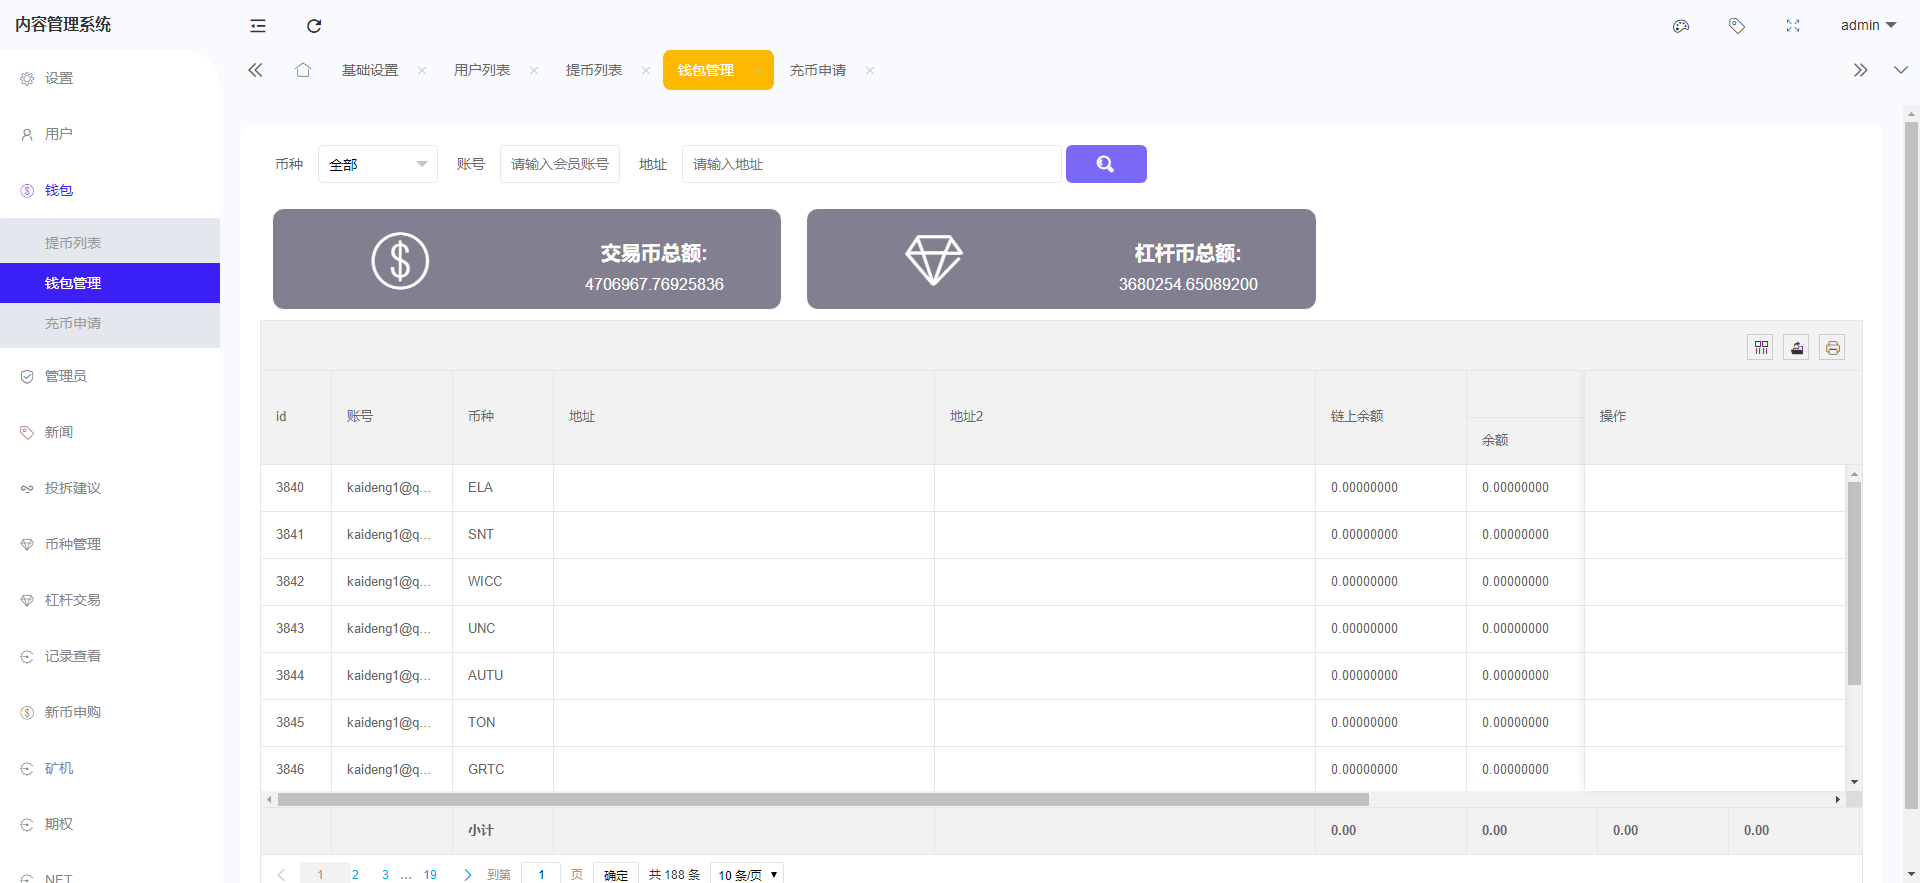Click the tag icon in header
Viewport: 1920px width, 883px height.
coord(1737,26)
